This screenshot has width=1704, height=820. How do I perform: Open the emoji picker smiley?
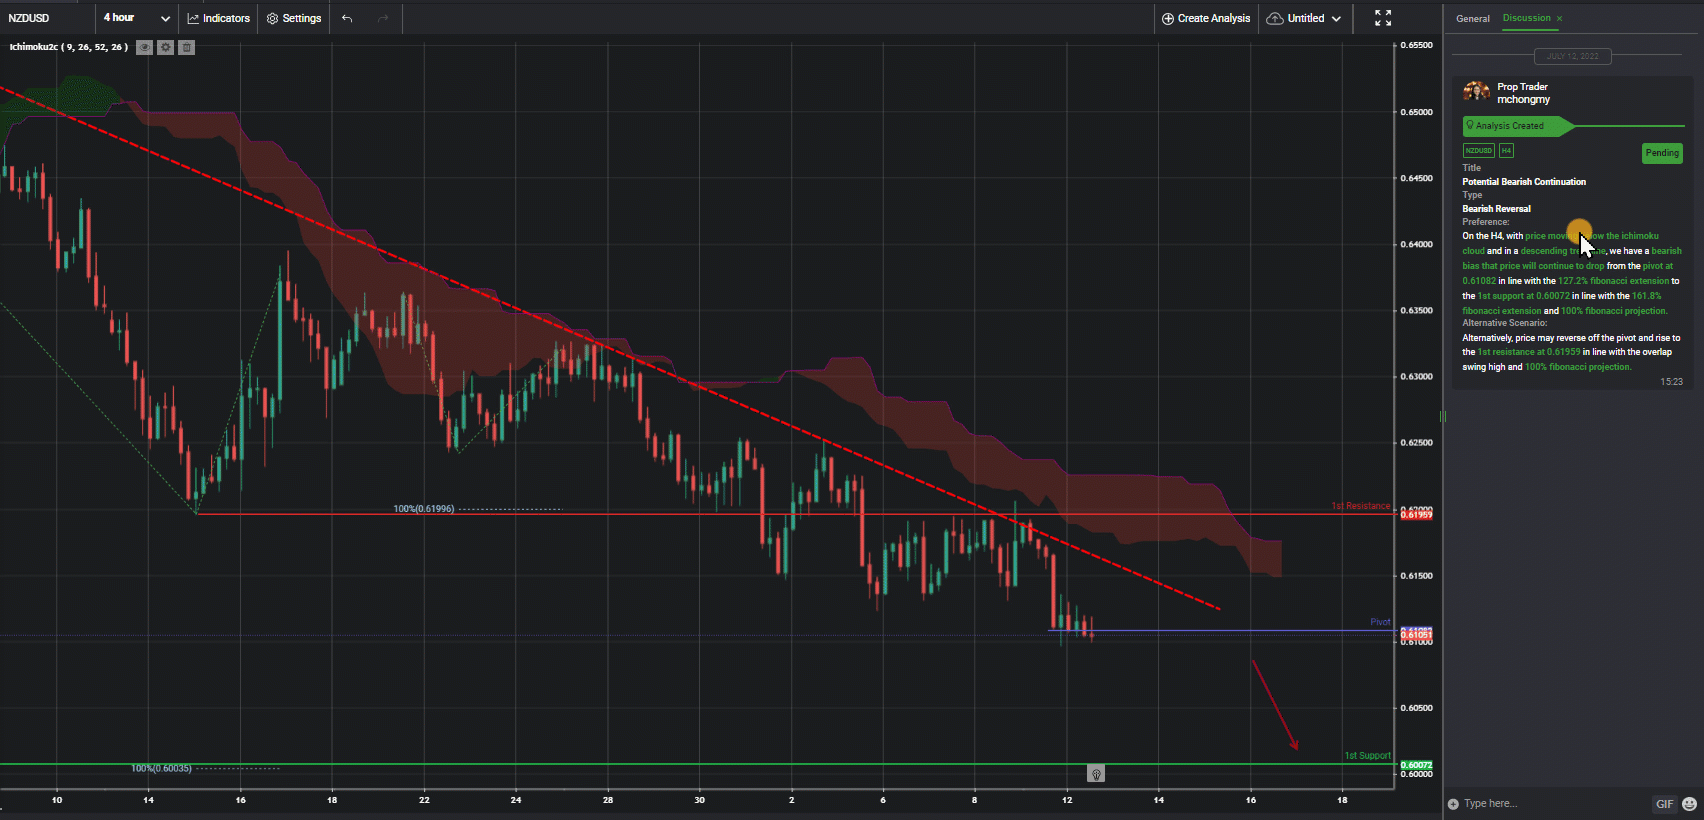pyautogui.click(x=1689, y=804)
